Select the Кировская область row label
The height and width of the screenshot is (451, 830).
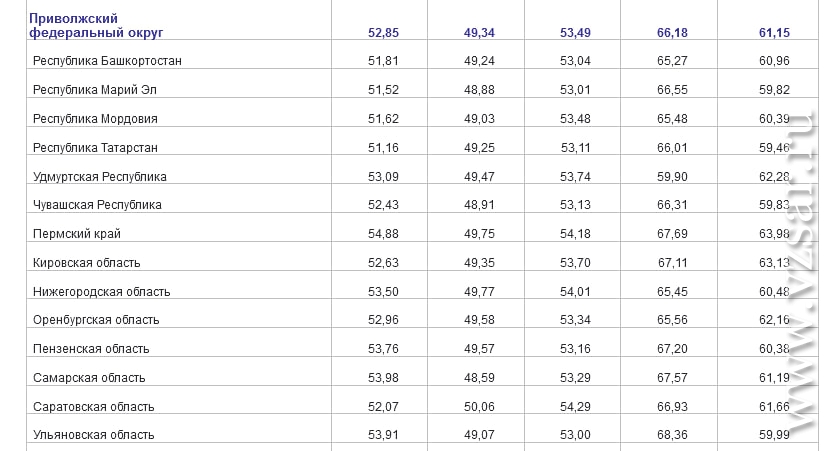click(86, 263)
